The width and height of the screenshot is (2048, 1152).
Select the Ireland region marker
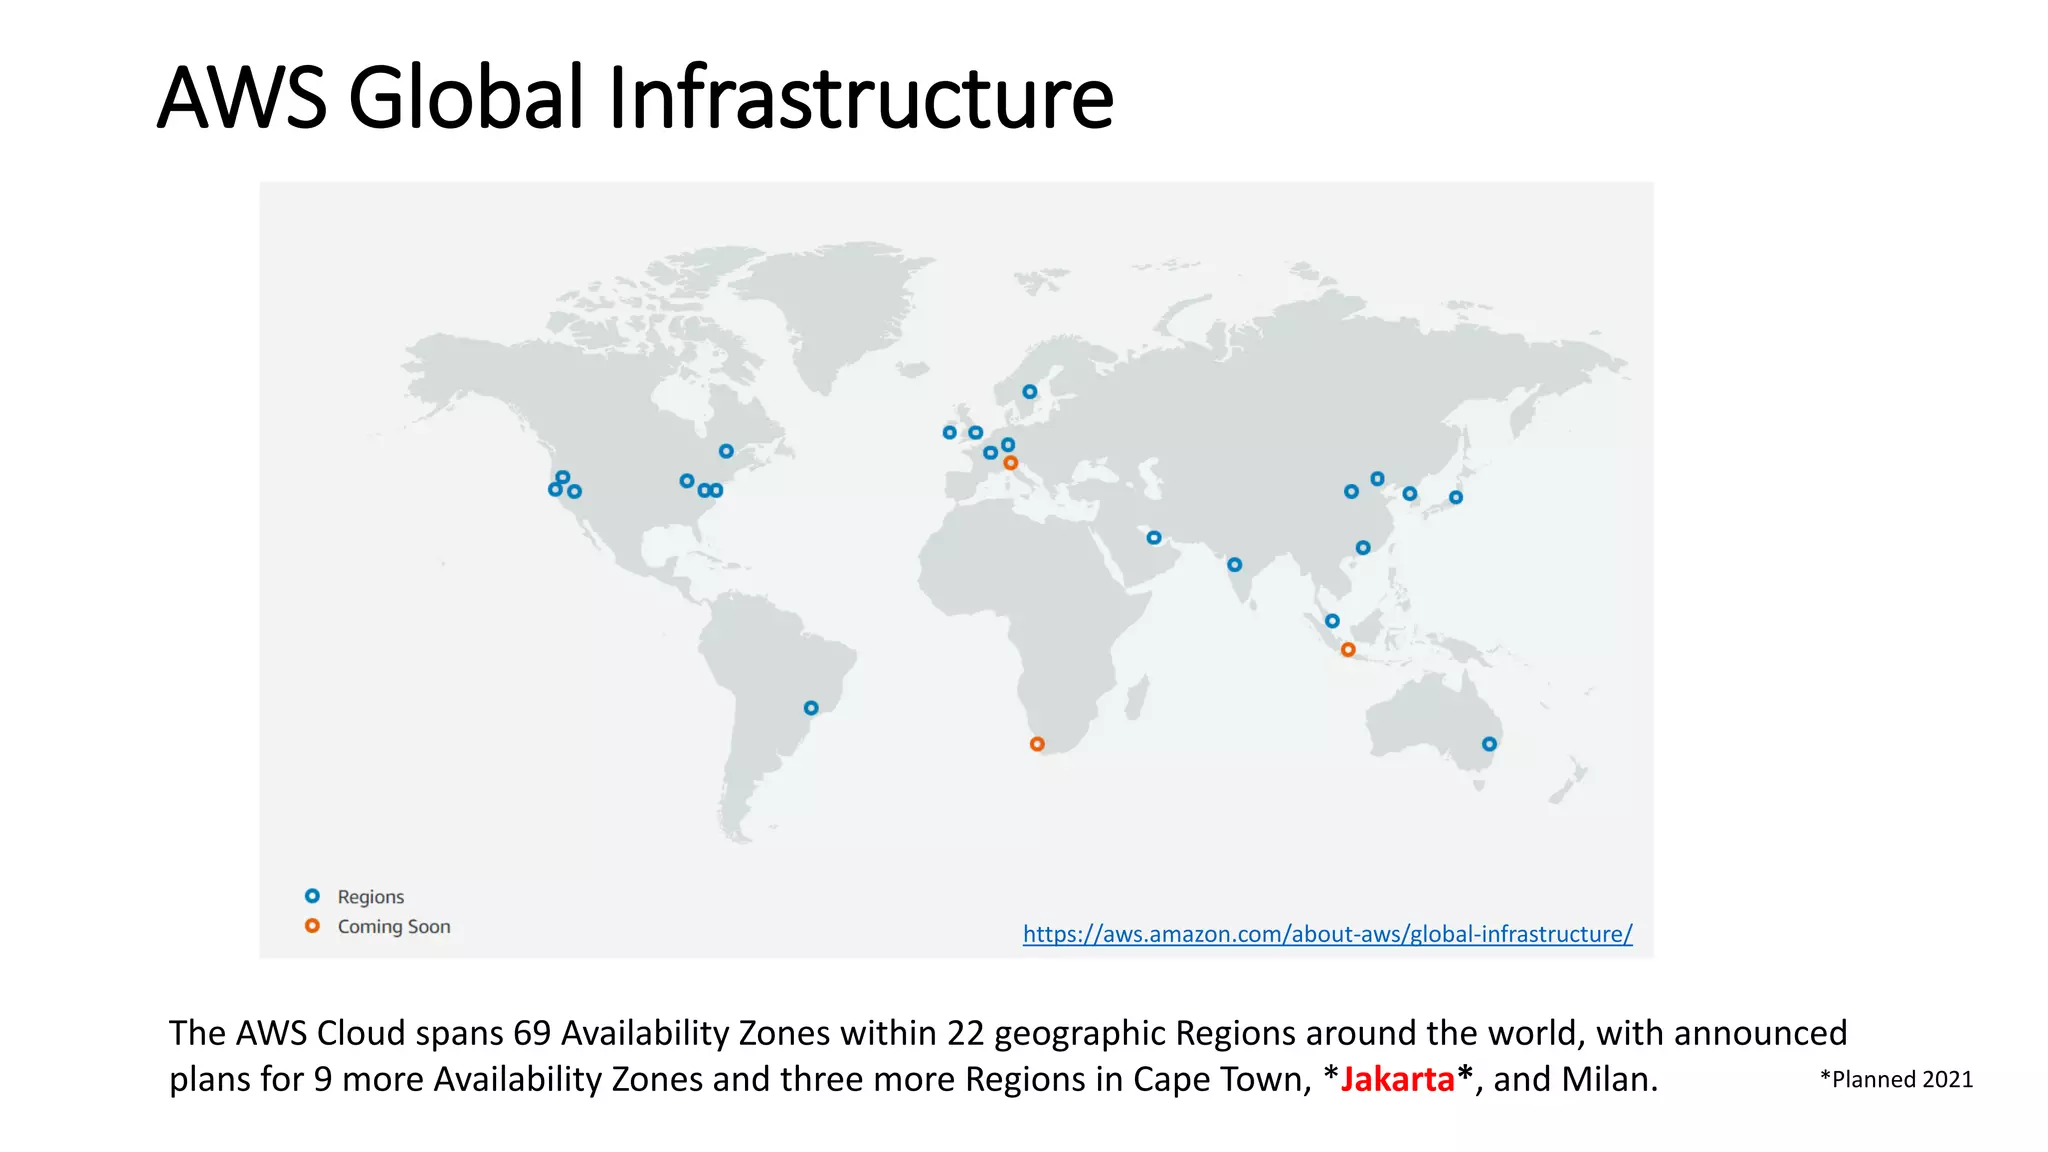coord(949,433)
